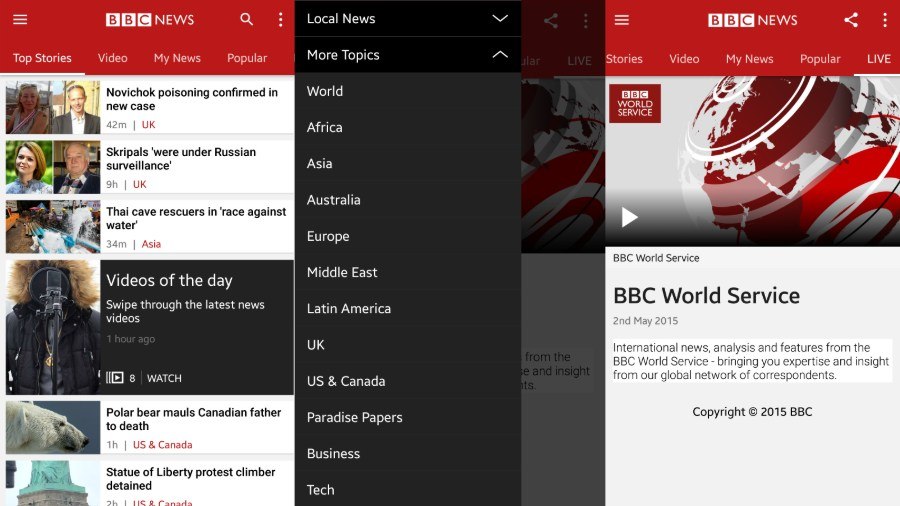Open hamburger menu on the Top Stories screen
Screen dimensions: 900x506
point(20,20)
